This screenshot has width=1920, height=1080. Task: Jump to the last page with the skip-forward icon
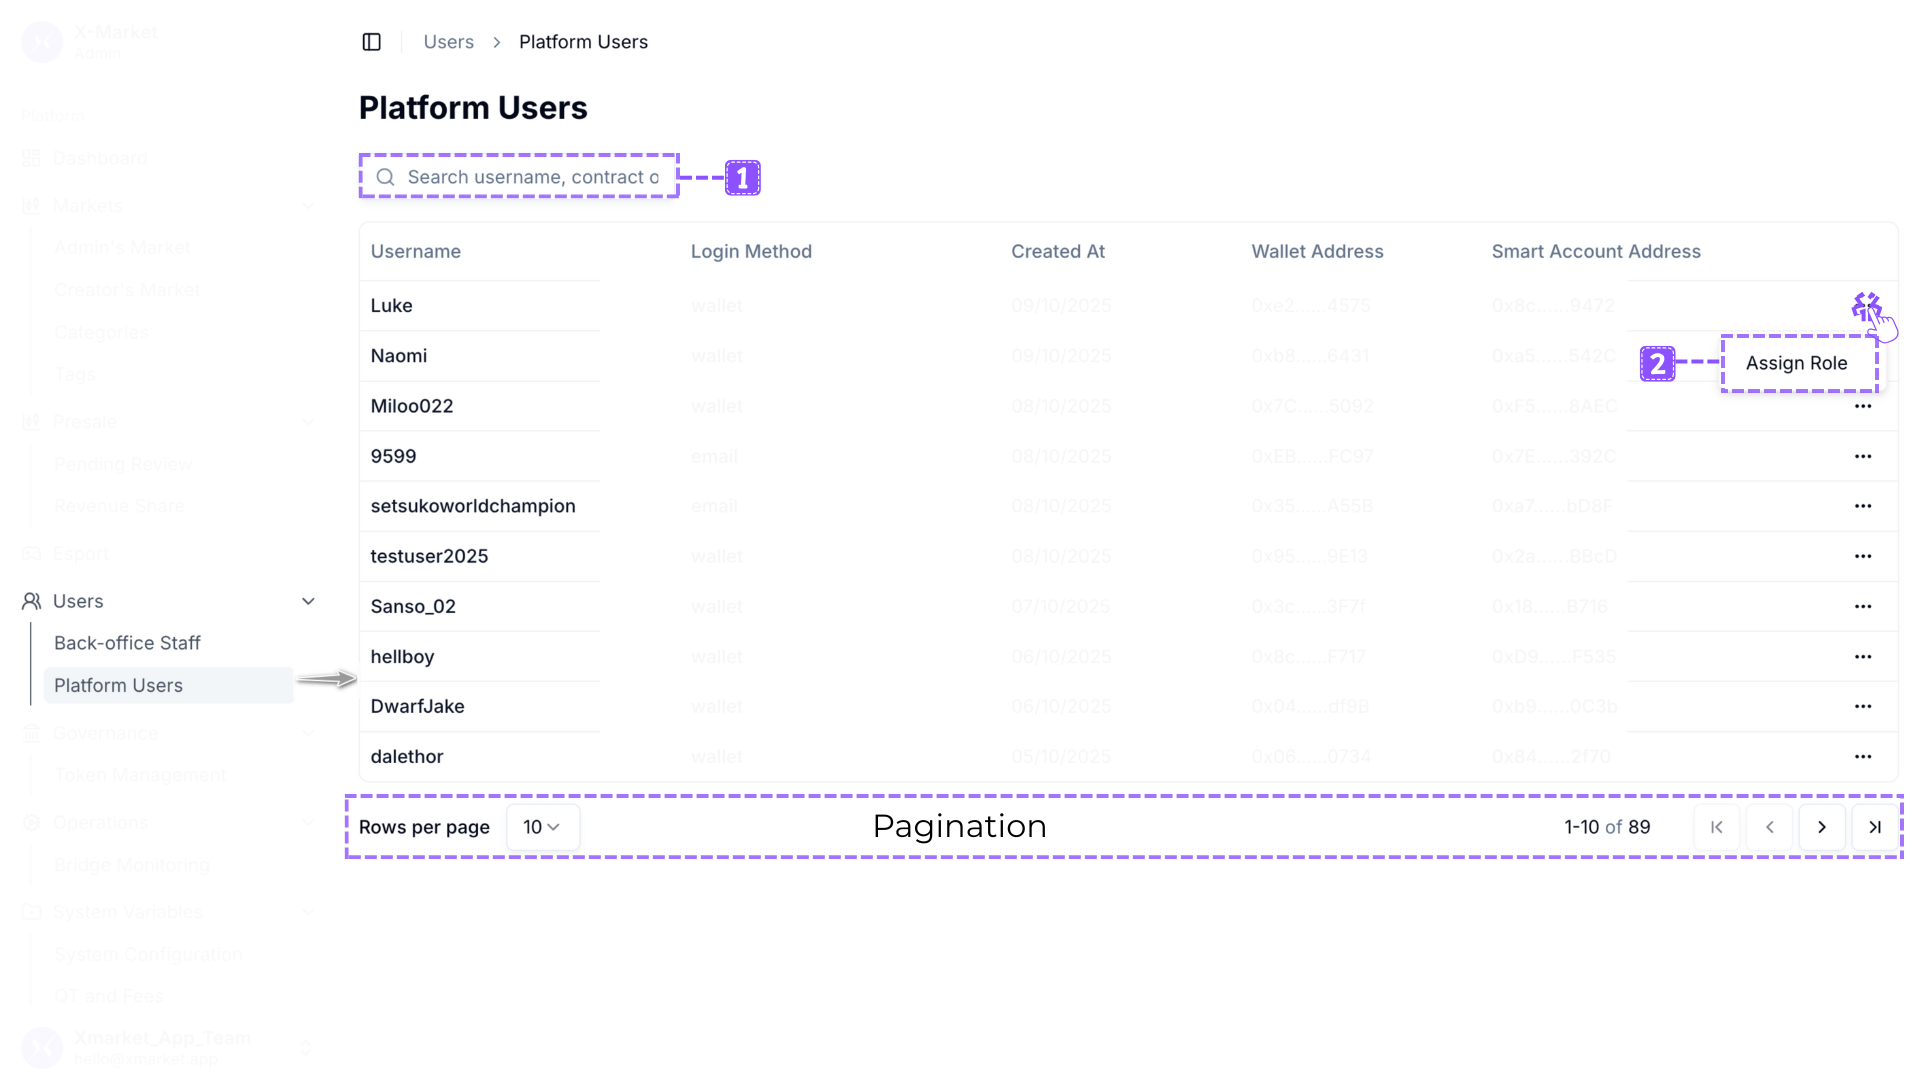click(1875, 827)
